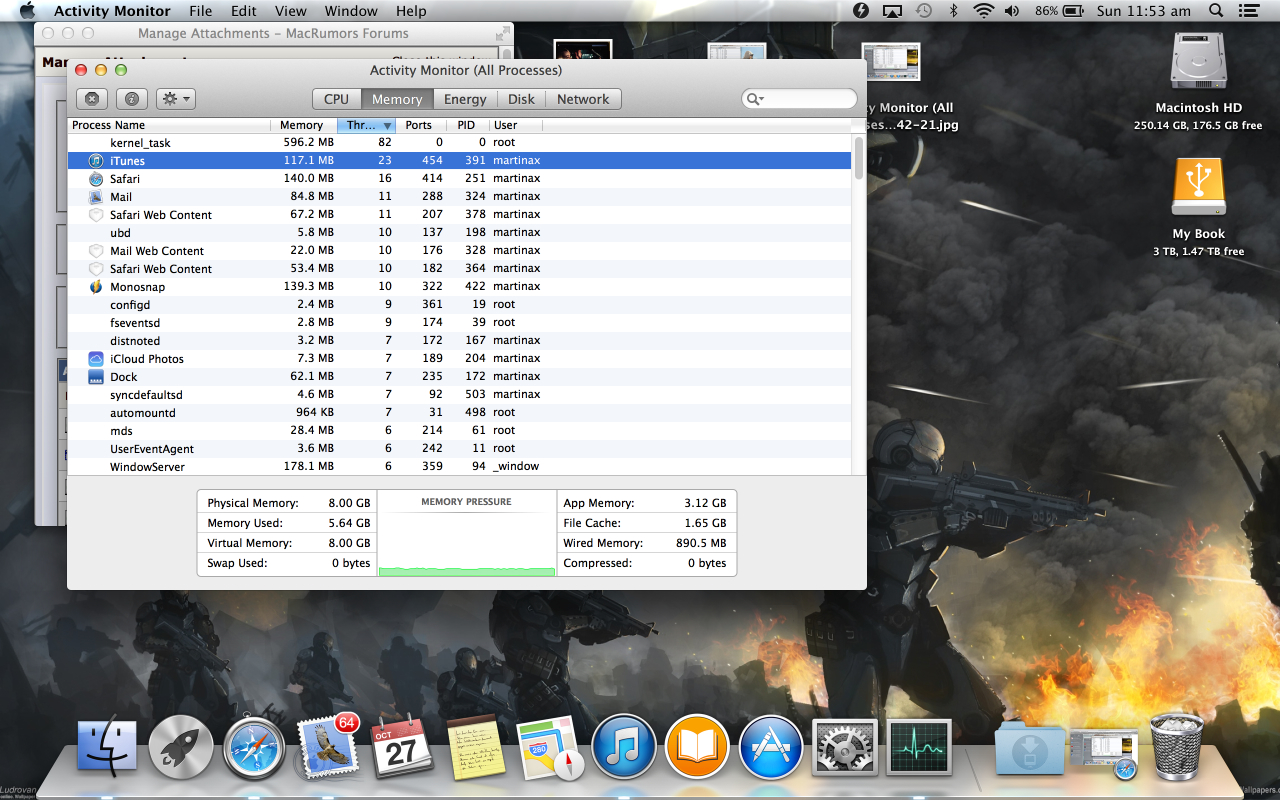Viewport: 1280px width, 800px height.
Task: Click the iTunes process icon in list
Action: pyautogui.click(x=96, y=161)
